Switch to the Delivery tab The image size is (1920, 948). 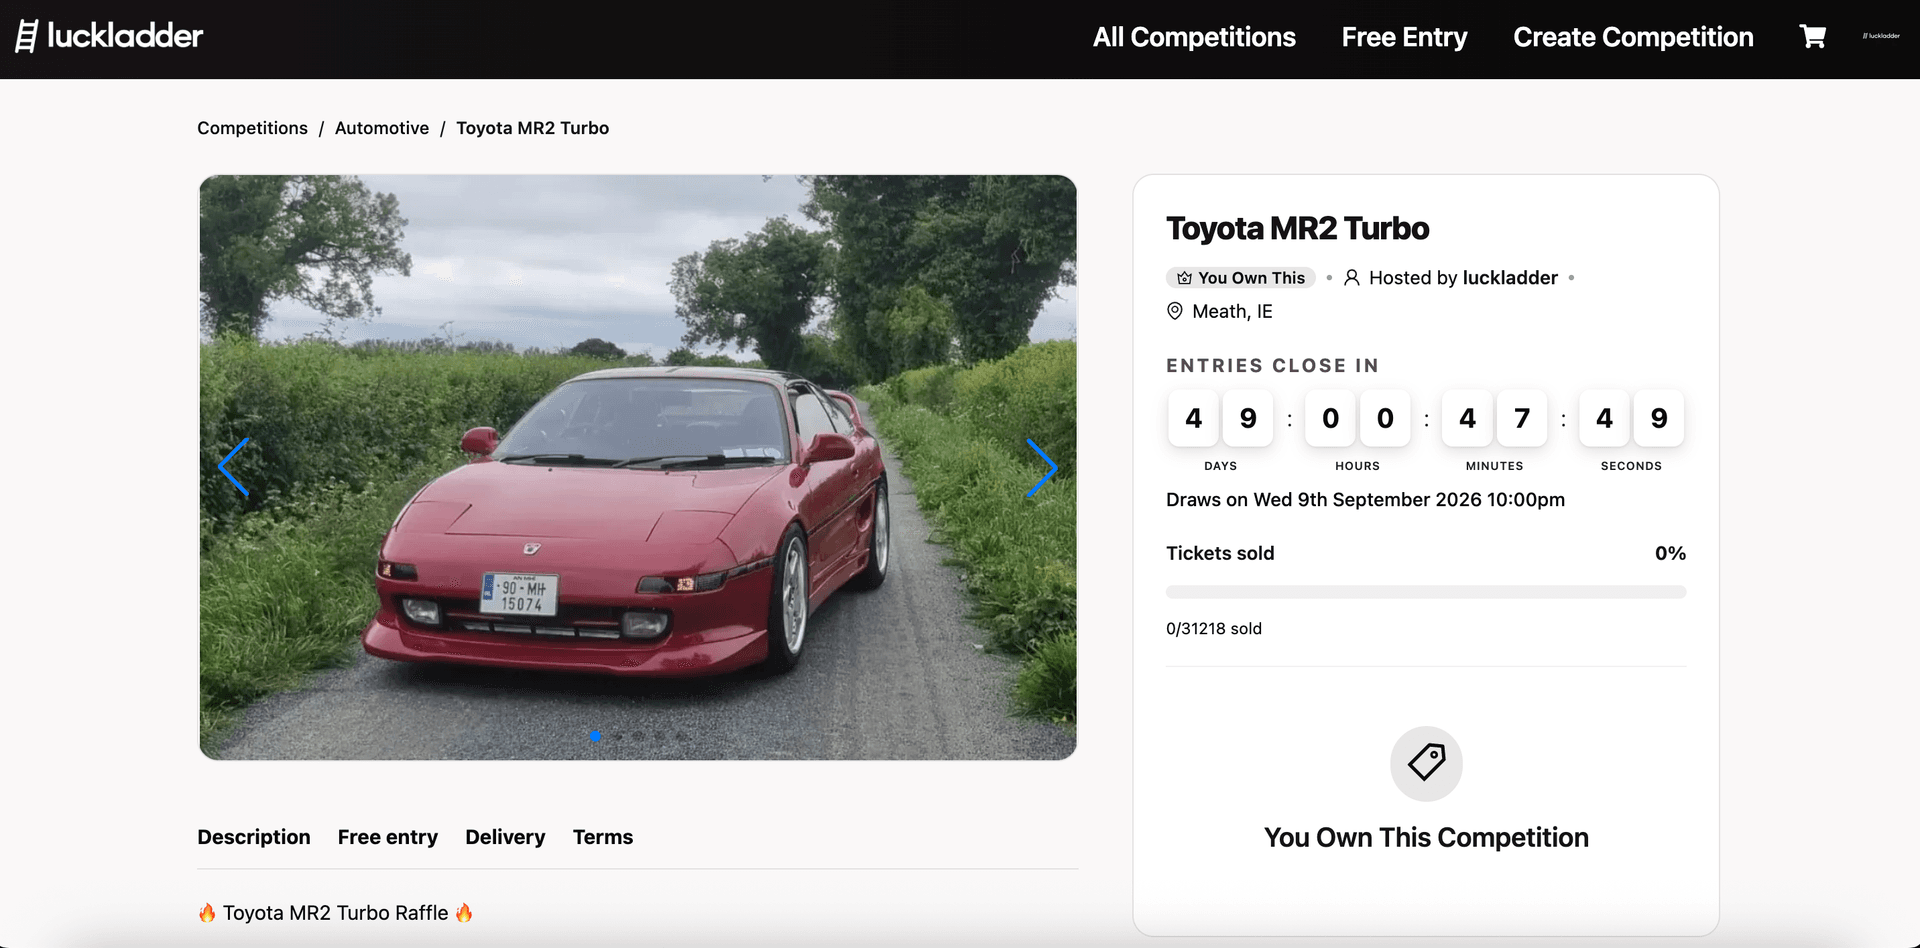[x=505, y=837]
